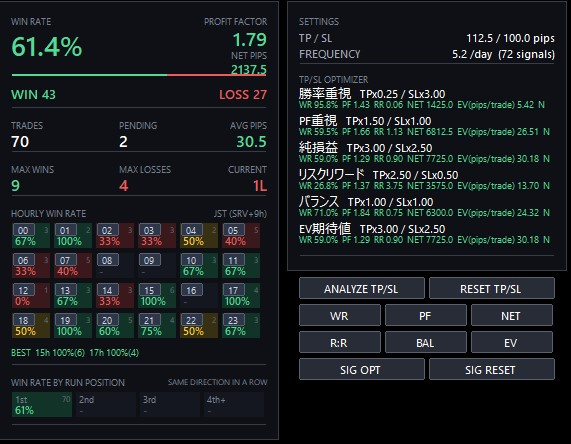Click the 2137.5 net pips value

[x=249, y=69]
